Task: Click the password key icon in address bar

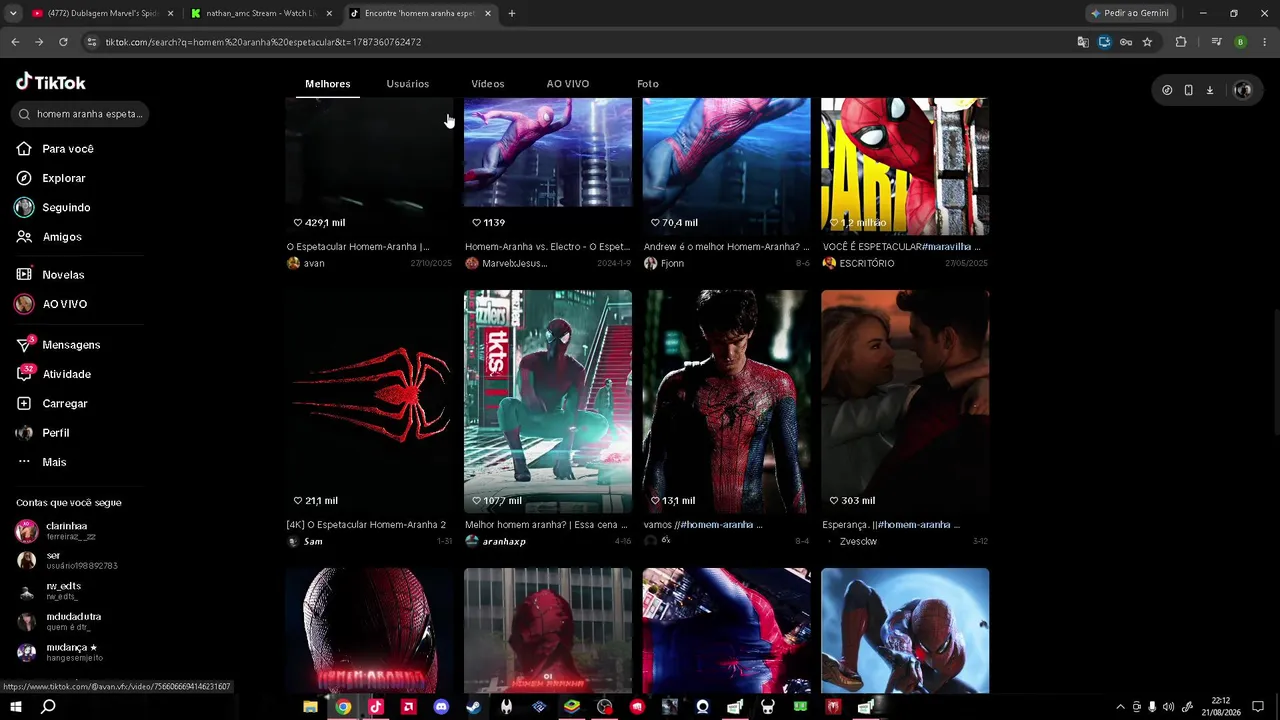Action: pyautogui.click(x=1126, y=42)
